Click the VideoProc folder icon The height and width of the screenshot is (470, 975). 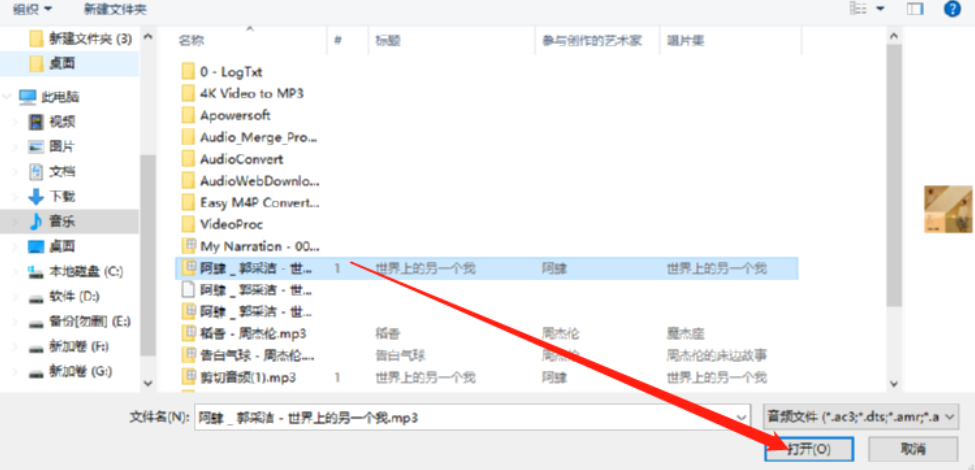(188, 224)
